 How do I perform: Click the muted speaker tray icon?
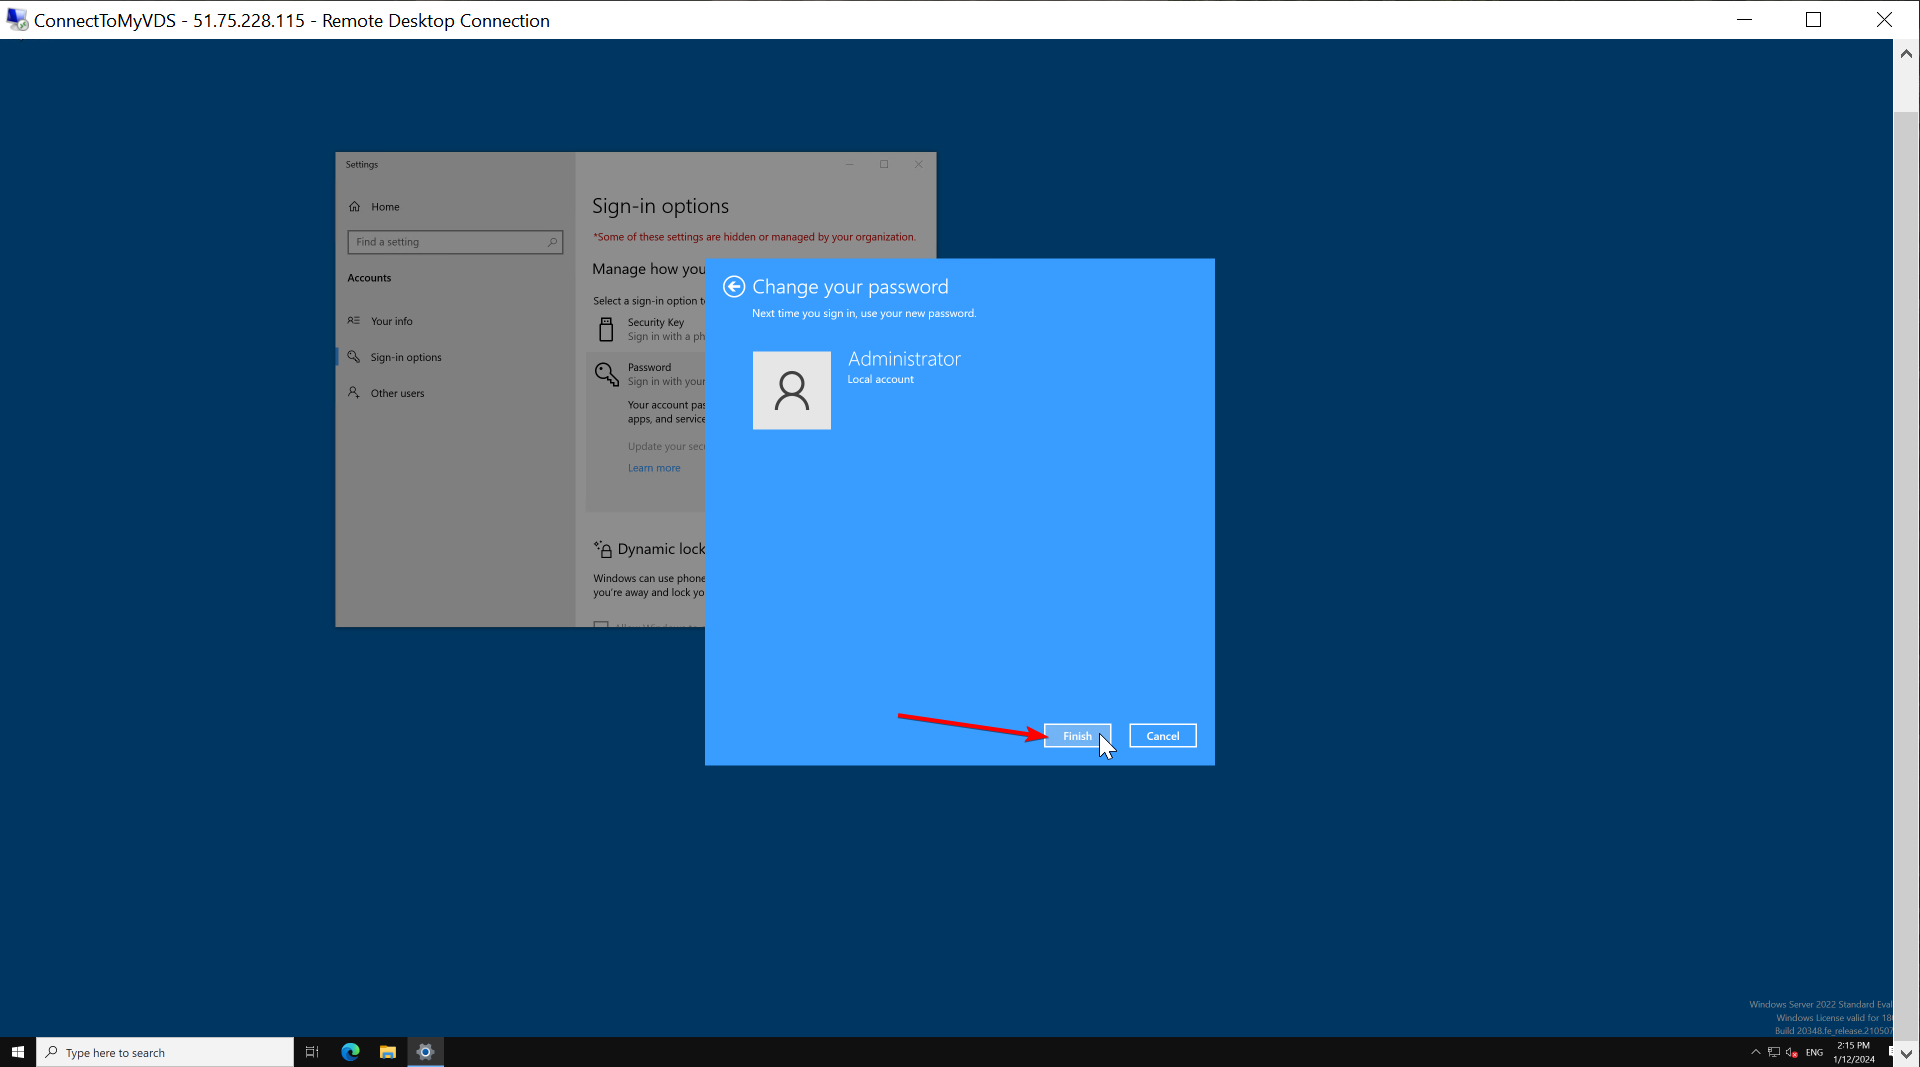1792,1052
